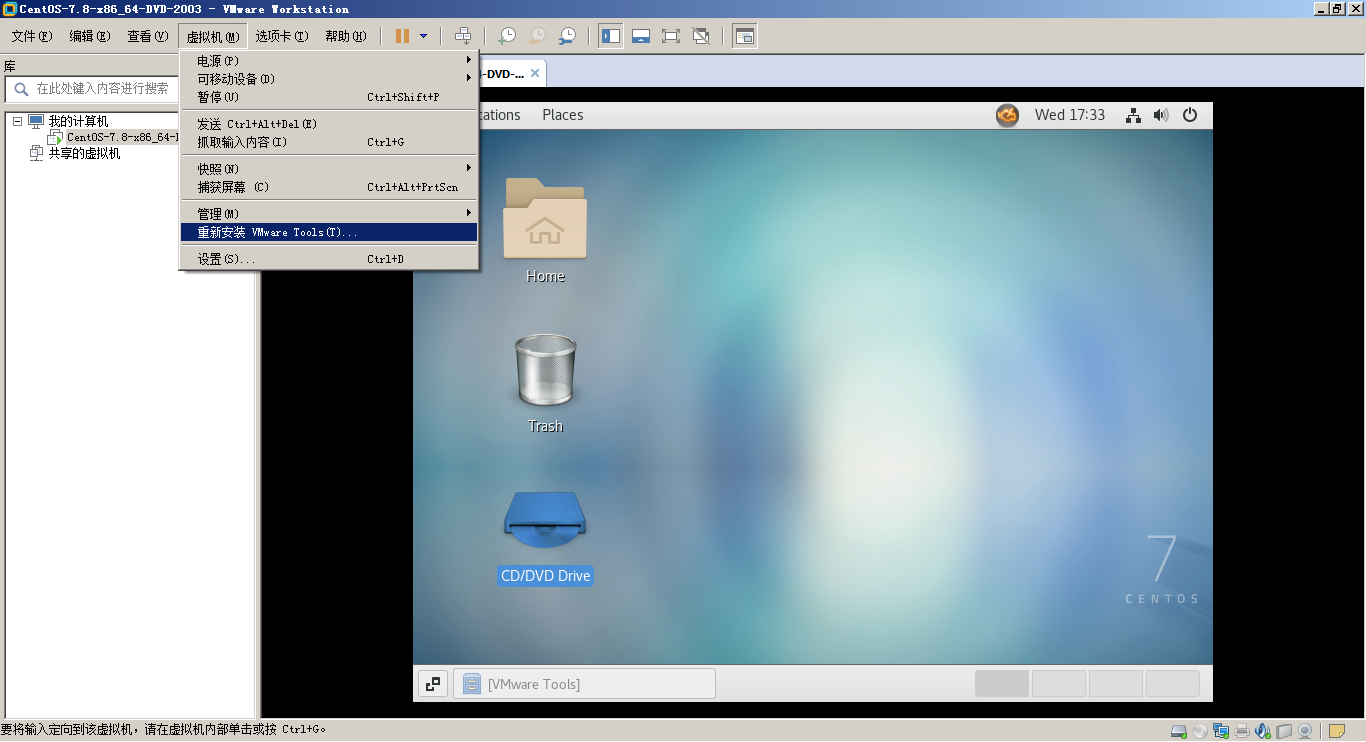Select the Home folder desktop icon
This screenshot has height=742, width=1366.
click(x=545, y=230)
